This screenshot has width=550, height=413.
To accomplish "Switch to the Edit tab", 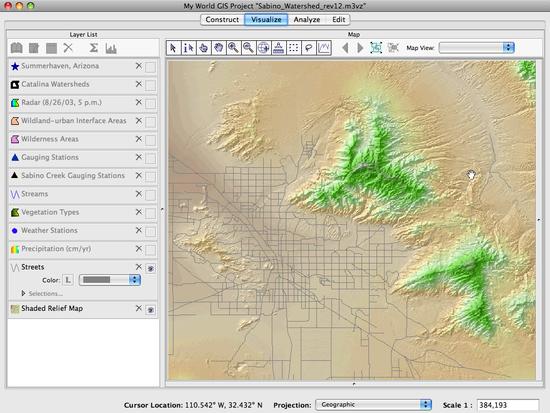I will tap(338, 20).
